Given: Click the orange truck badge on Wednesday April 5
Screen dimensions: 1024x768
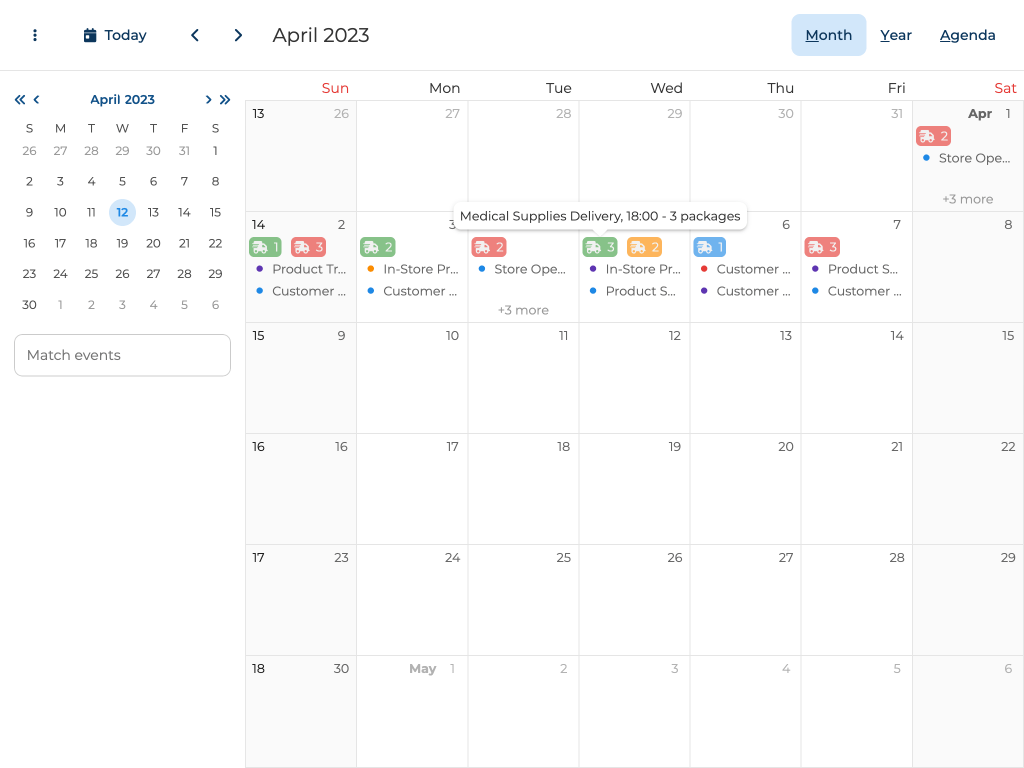Looking at the screenshot, I should [644, 247].
